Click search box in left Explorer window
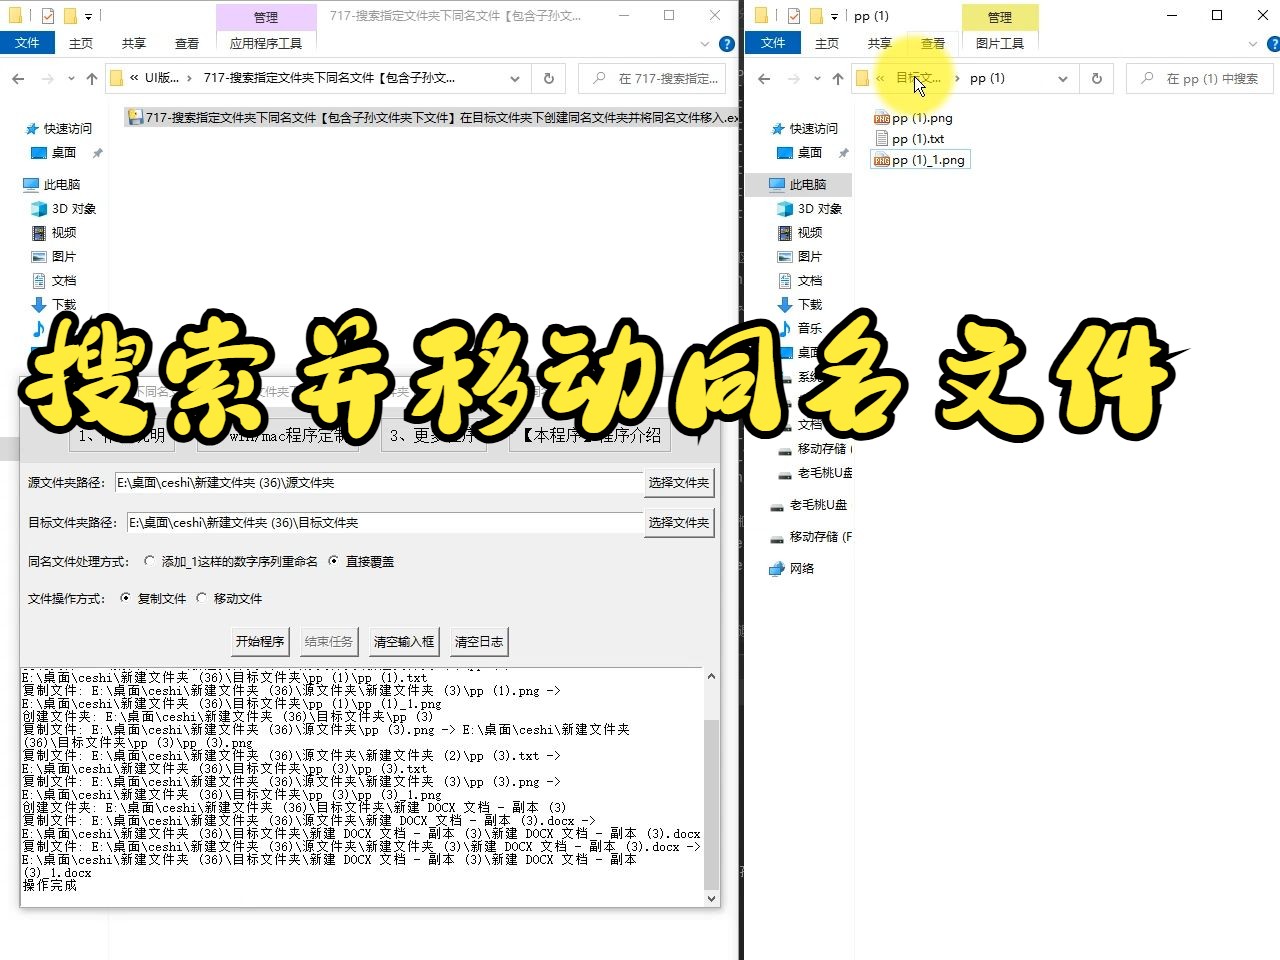 (x=652, y=78)
